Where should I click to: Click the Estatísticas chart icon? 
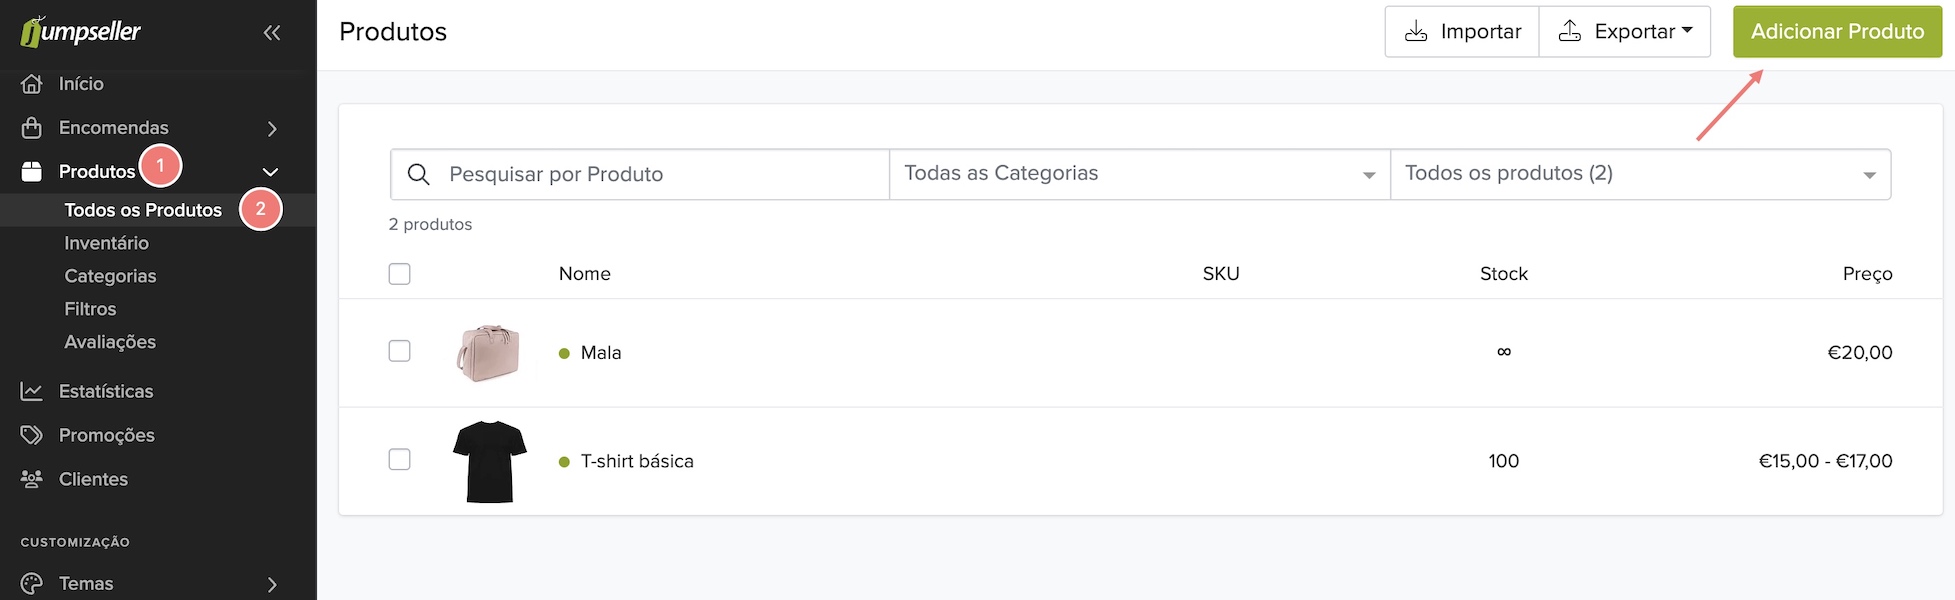pyautogui.click(x=32, y=391)
